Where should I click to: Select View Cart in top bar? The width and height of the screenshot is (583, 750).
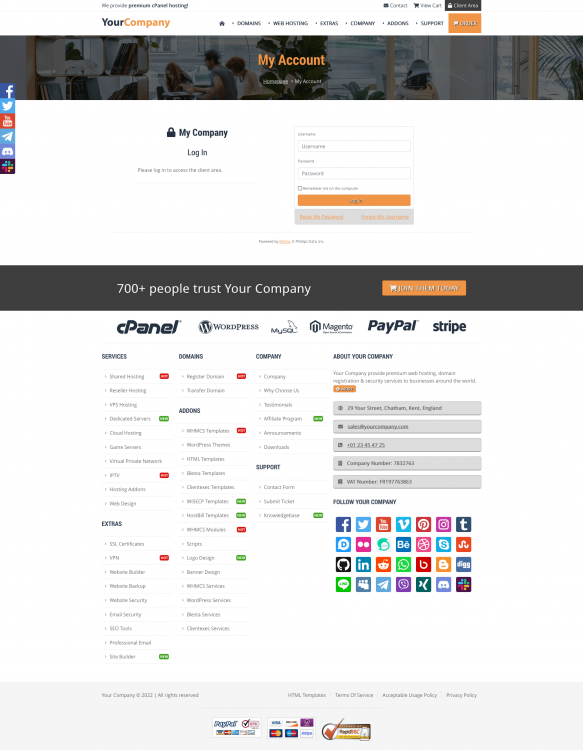[x=428, y=5]
